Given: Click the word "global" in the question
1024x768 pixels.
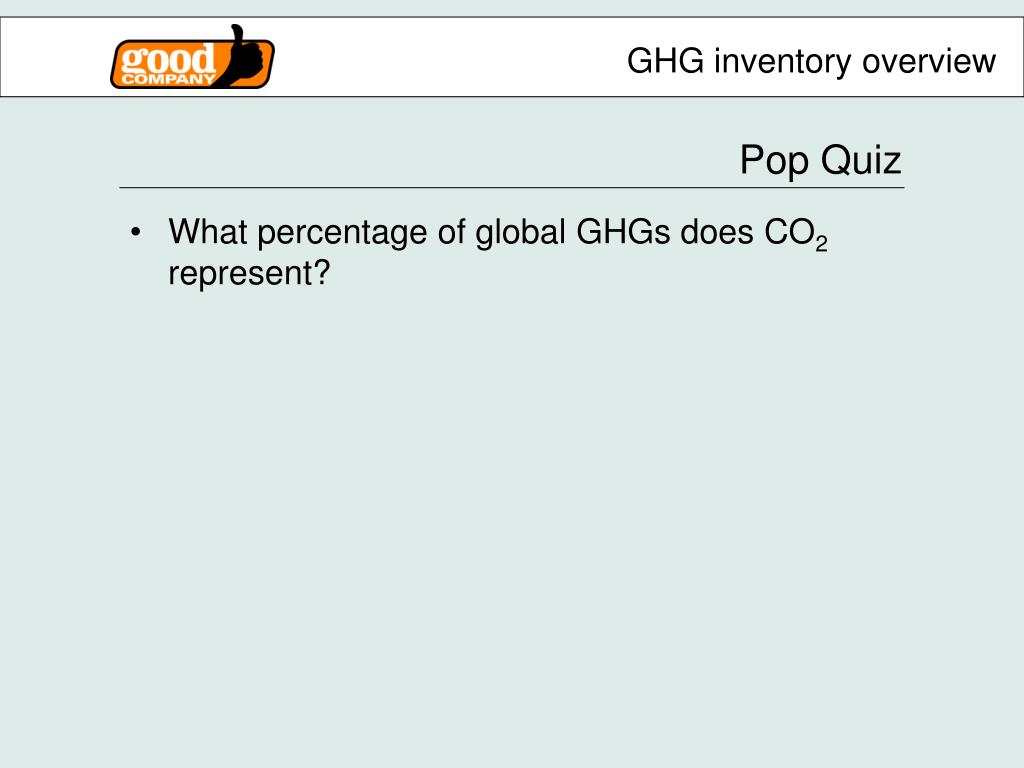Looking at the screenshot, I should 520,234.
